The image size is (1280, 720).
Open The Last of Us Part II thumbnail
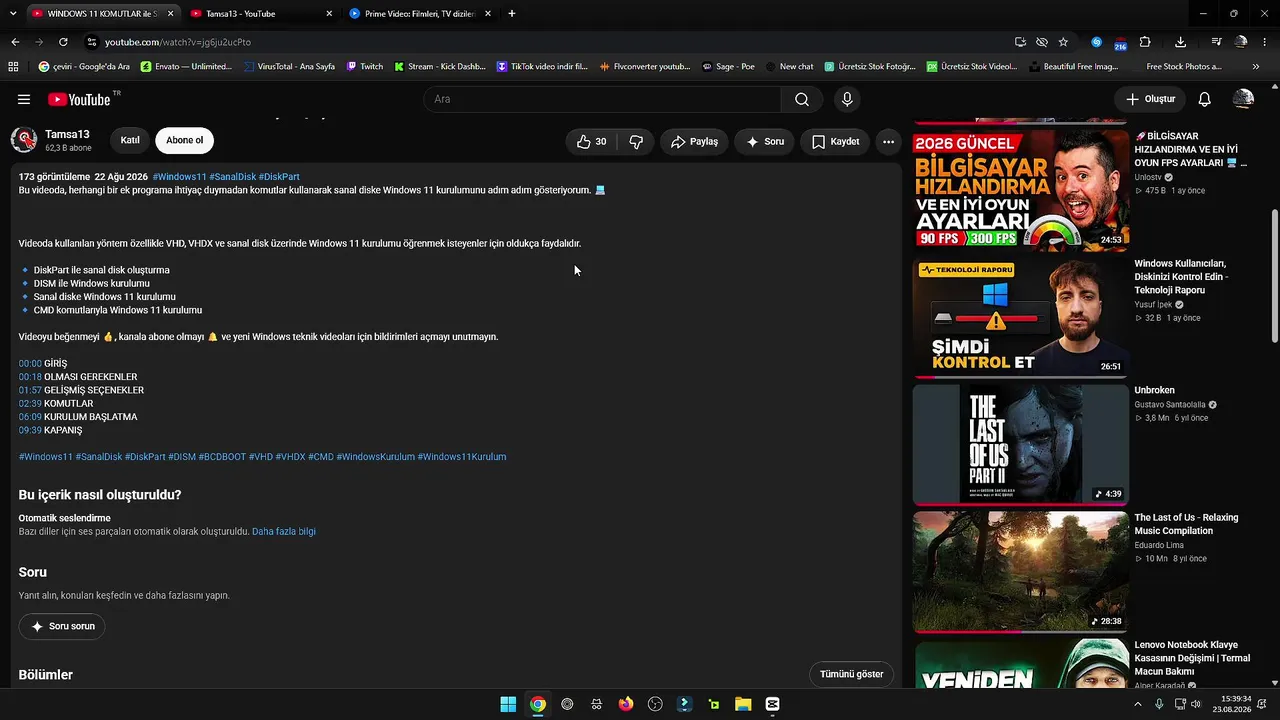[1021, 444]
